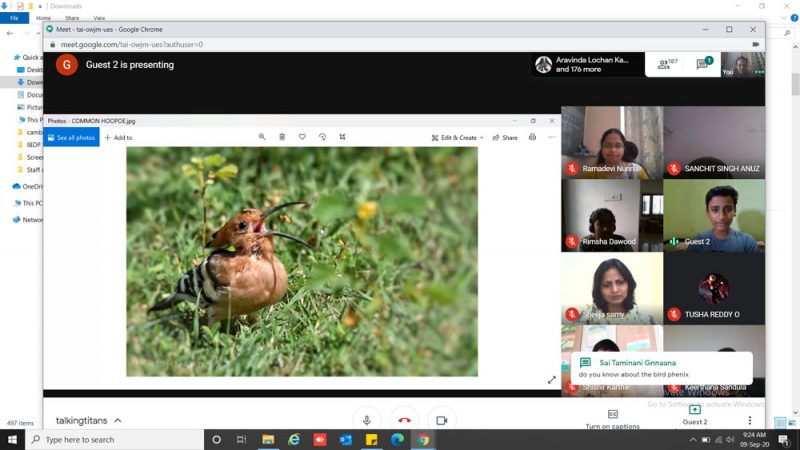
Task: Open the Edit & Create dropdown
Action: 457,137
